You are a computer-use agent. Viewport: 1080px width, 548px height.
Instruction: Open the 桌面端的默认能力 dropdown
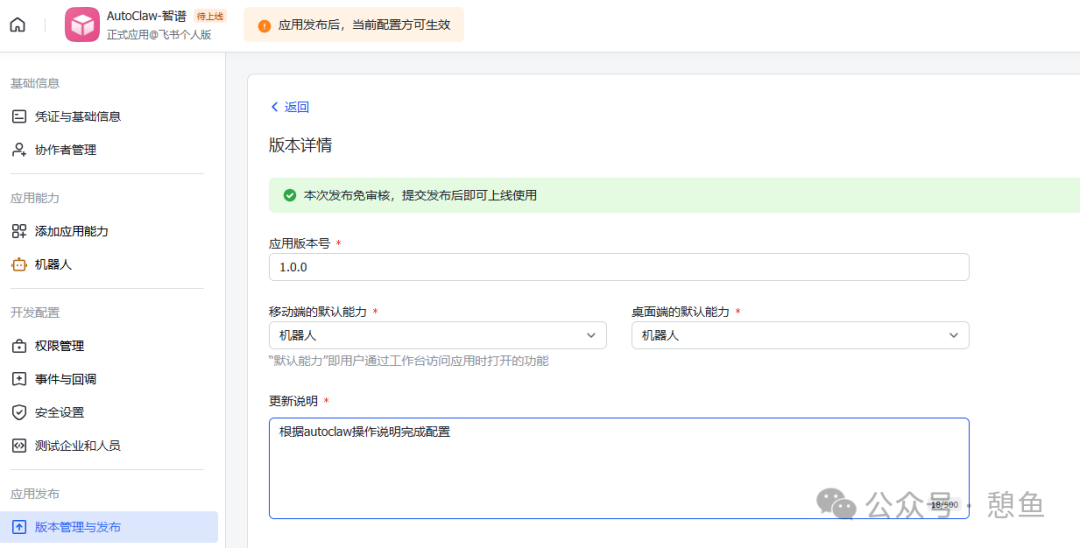click(x=800, y=335)
